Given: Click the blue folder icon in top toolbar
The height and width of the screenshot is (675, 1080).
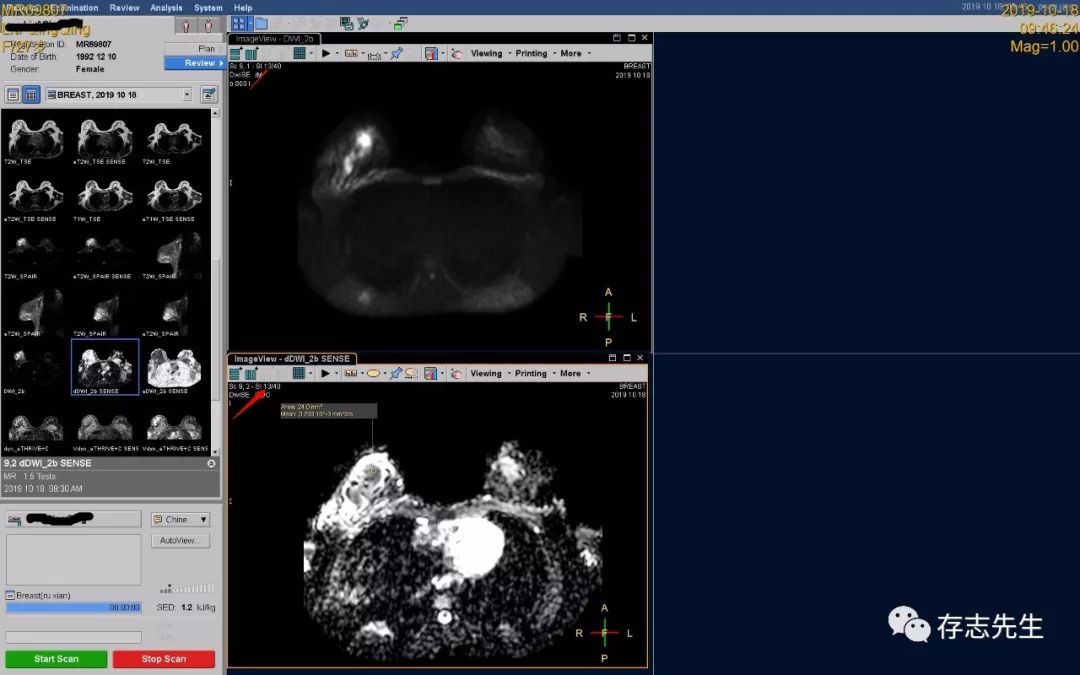Looking at the screenshot, I should click(262, 24).
